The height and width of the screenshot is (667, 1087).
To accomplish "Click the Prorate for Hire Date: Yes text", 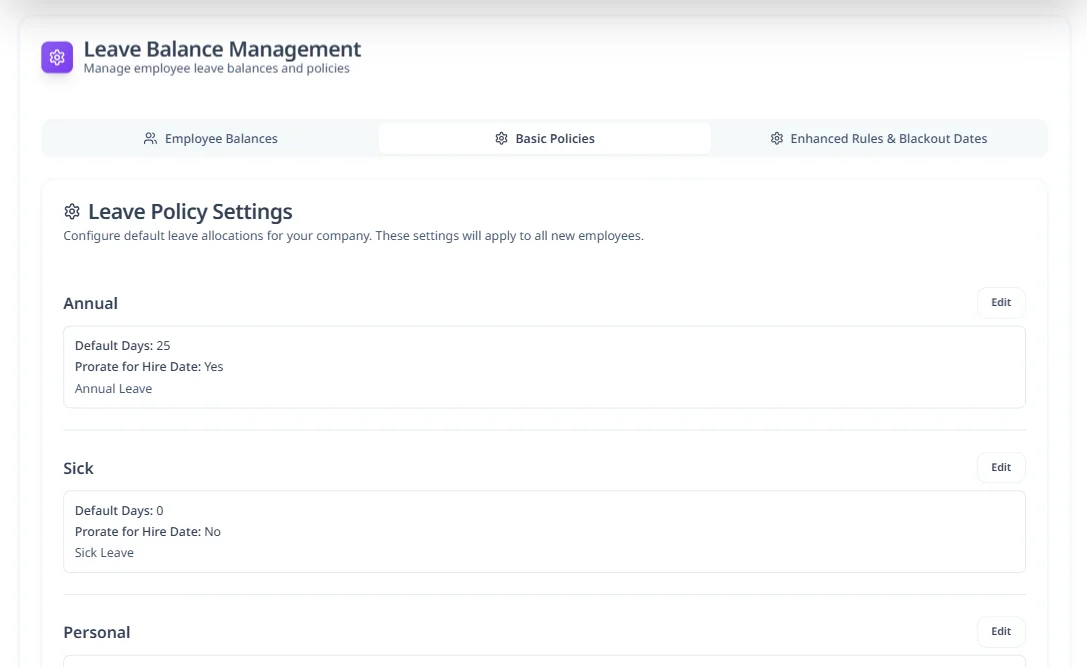I will [x=149, y=367].
